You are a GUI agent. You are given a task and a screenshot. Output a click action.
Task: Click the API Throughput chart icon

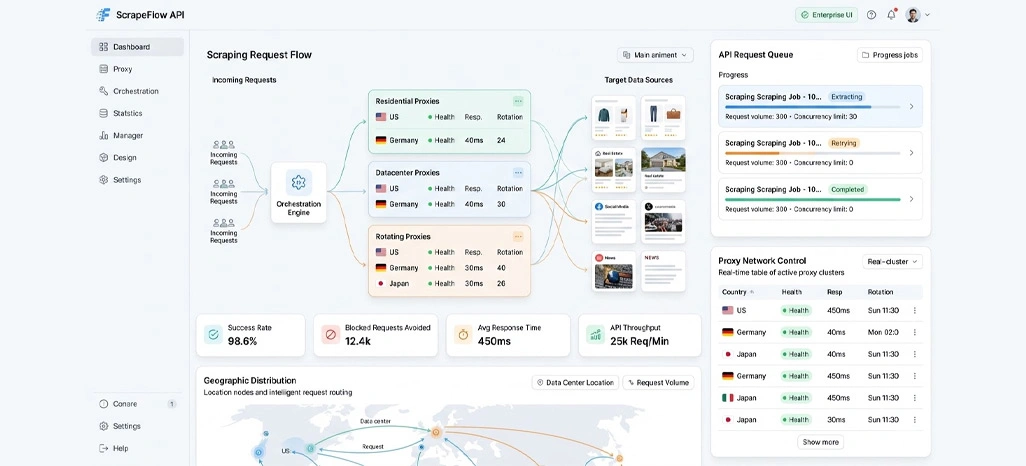tap(595, 334)
